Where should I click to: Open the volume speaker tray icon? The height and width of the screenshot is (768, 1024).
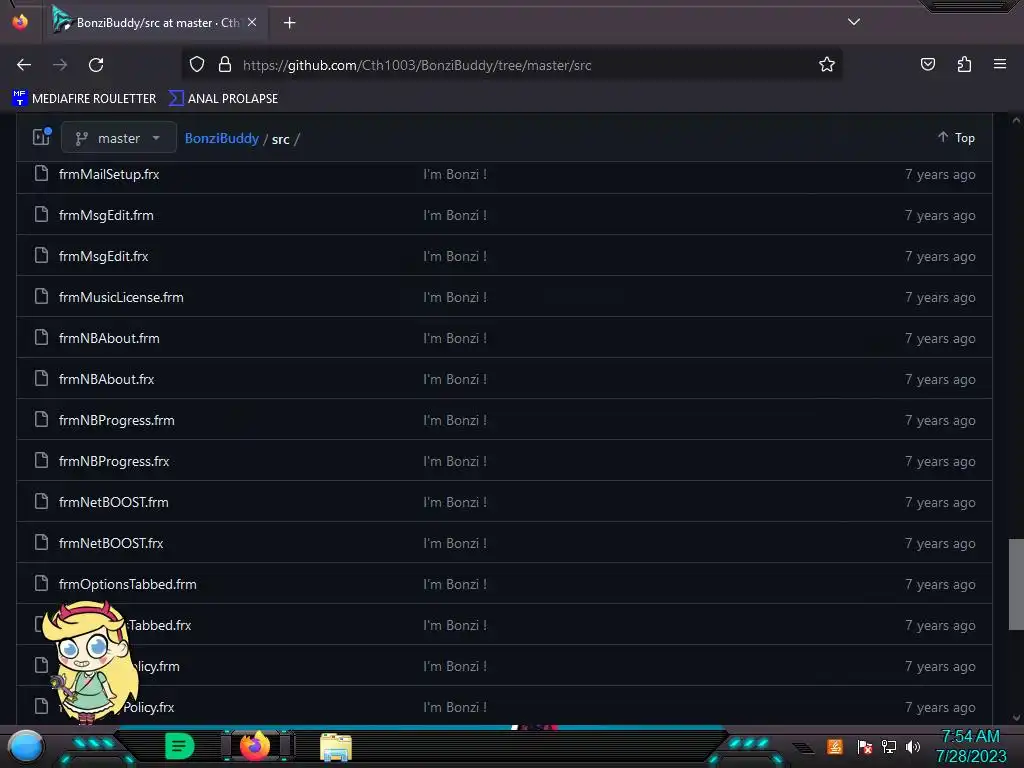tap(913, 746)
